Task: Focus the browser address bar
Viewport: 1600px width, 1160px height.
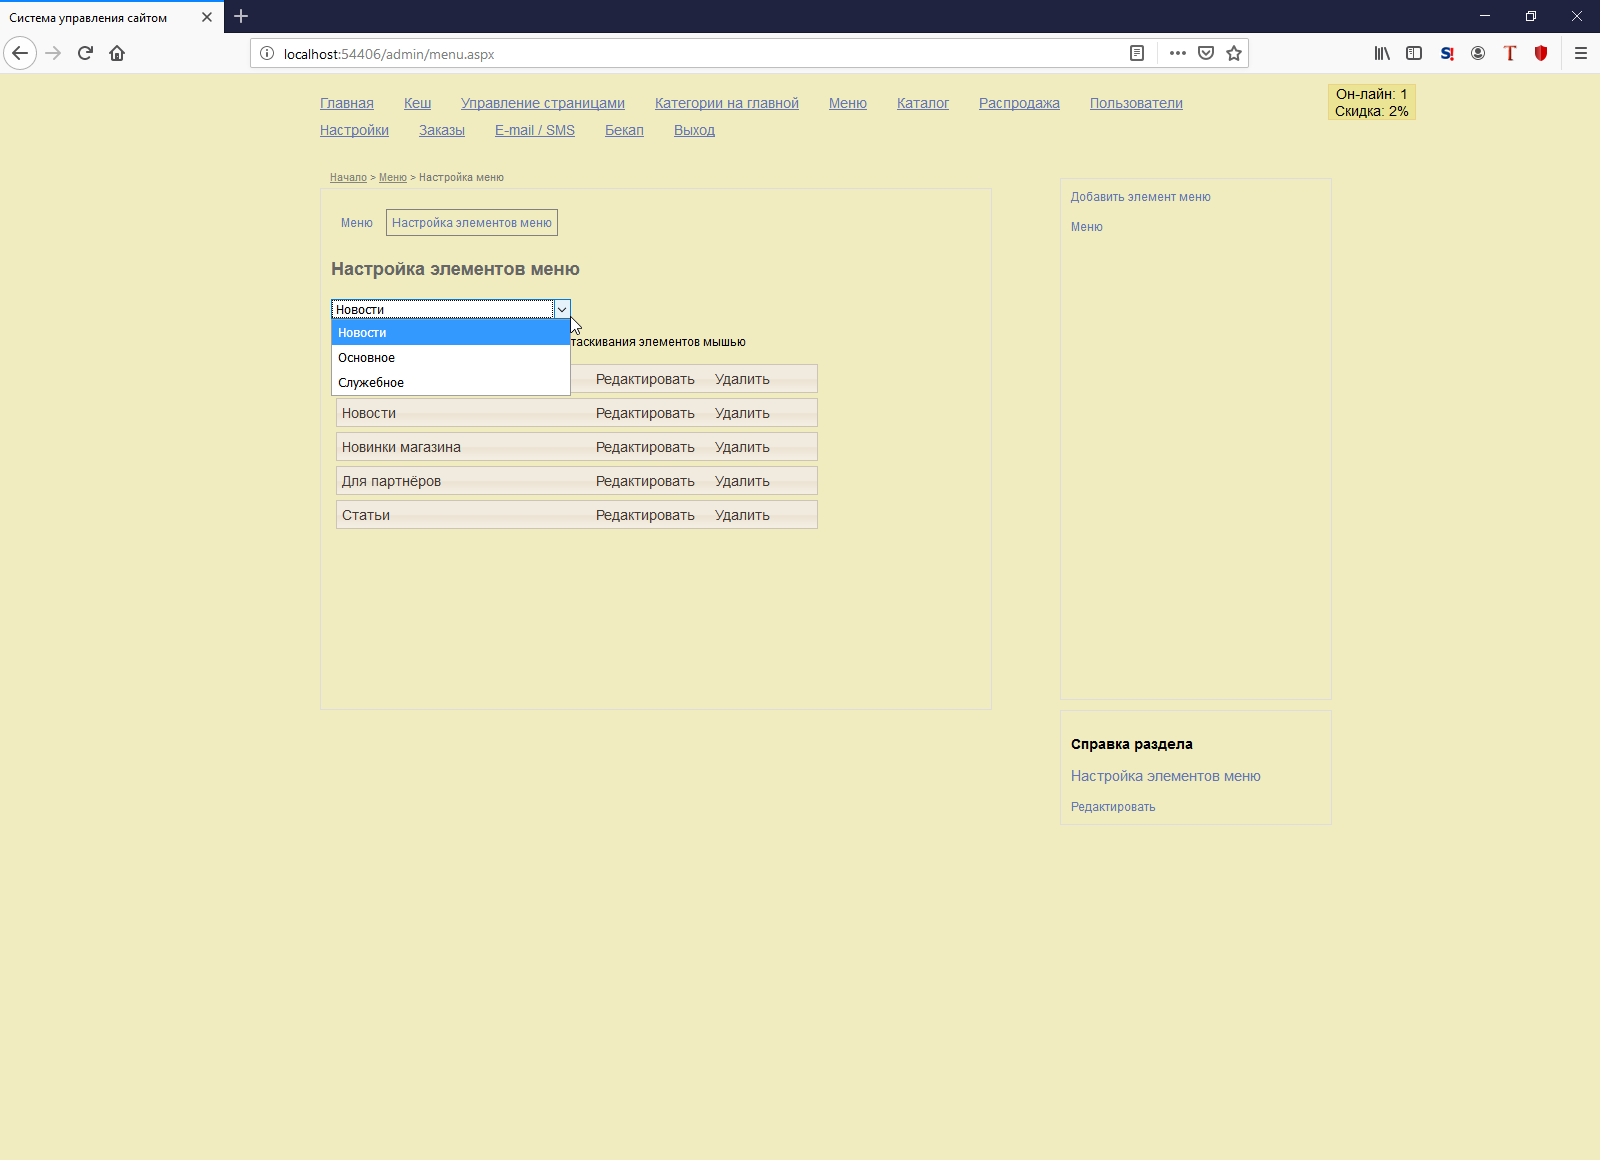Action: pos(700,54)
